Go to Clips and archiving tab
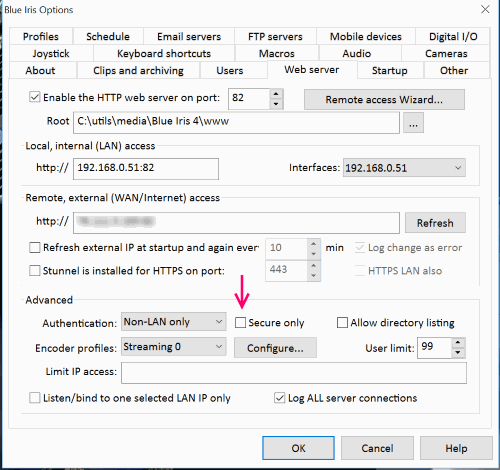This screenshot has height=470, width=500. [138, 70]
